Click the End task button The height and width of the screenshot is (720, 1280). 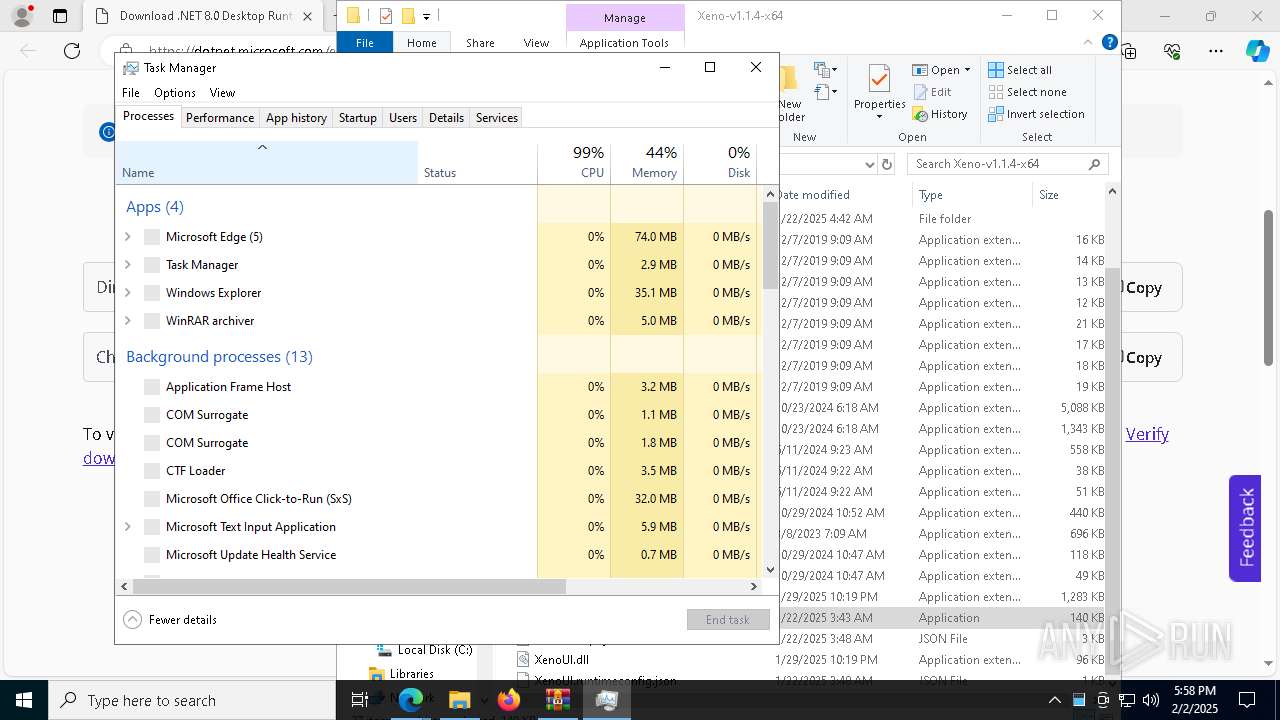[x=728, y=620]
